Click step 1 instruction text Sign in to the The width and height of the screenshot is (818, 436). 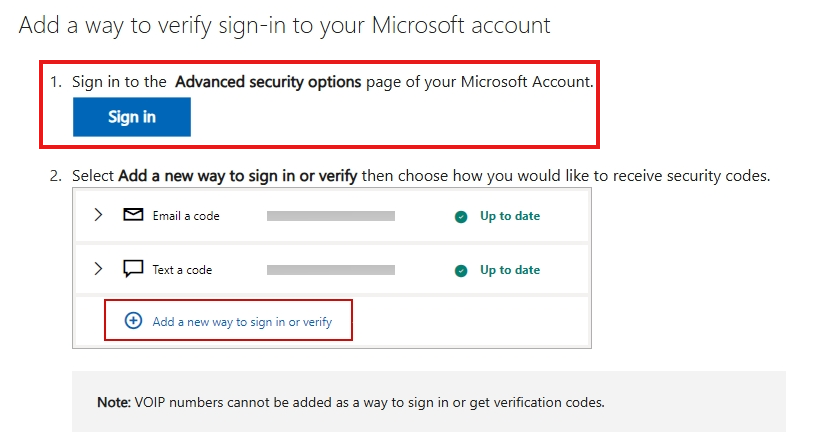(x=119, y=82)
